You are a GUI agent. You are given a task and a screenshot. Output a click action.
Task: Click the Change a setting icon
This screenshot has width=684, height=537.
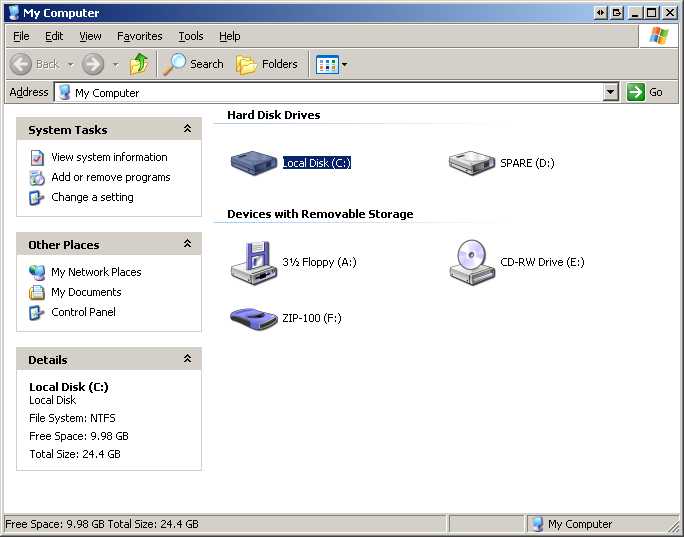(x=37, y=198)
